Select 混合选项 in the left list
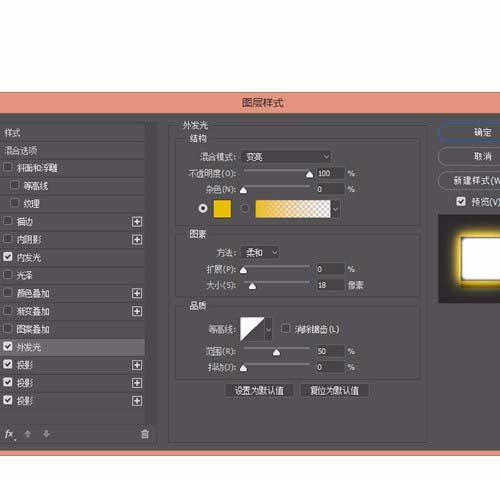The height and width of the screenshot is (480, 500). [72, 150]
